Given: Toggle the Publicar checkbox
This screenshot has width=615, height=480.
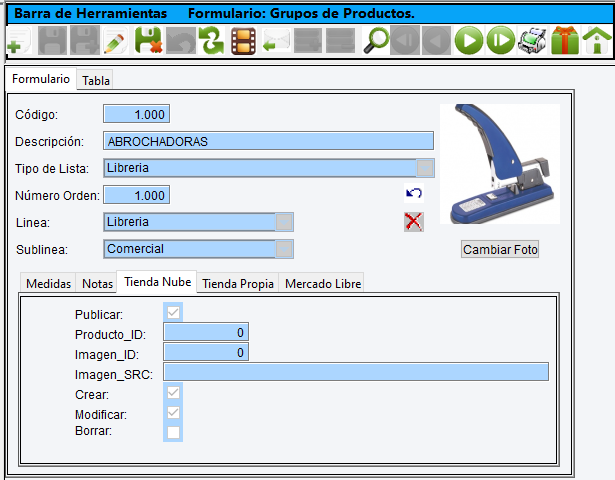Looking at the screenshot, I should pyautogui.click(x=173, y=313).
